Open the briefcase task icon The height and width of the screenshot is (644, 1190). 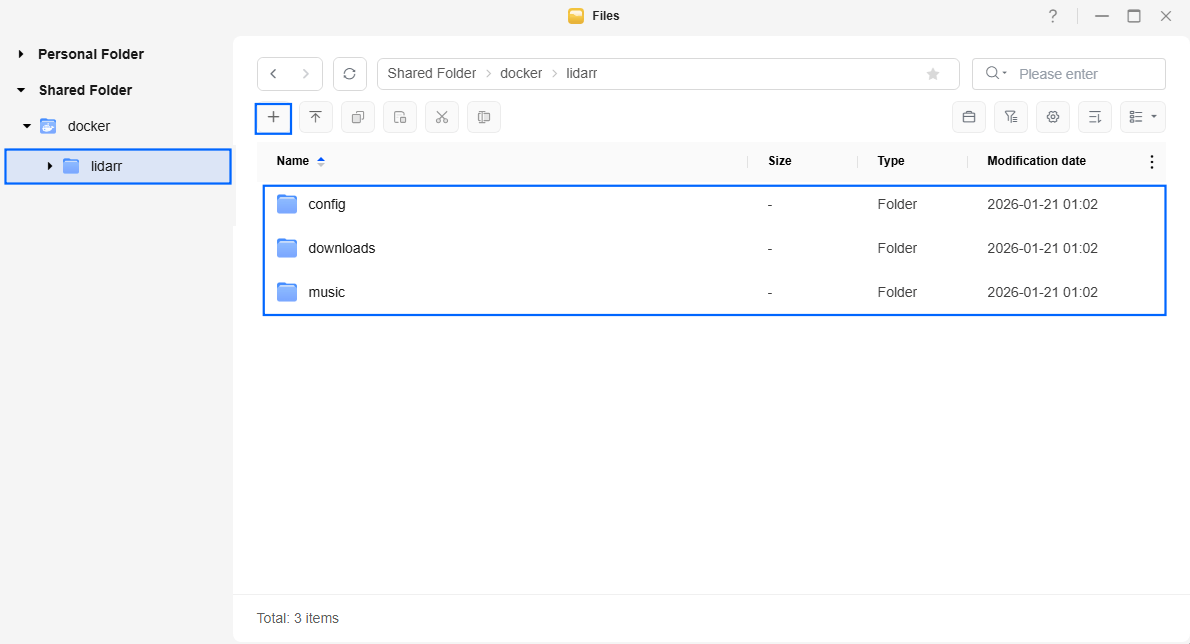click(x=968, y=117)
